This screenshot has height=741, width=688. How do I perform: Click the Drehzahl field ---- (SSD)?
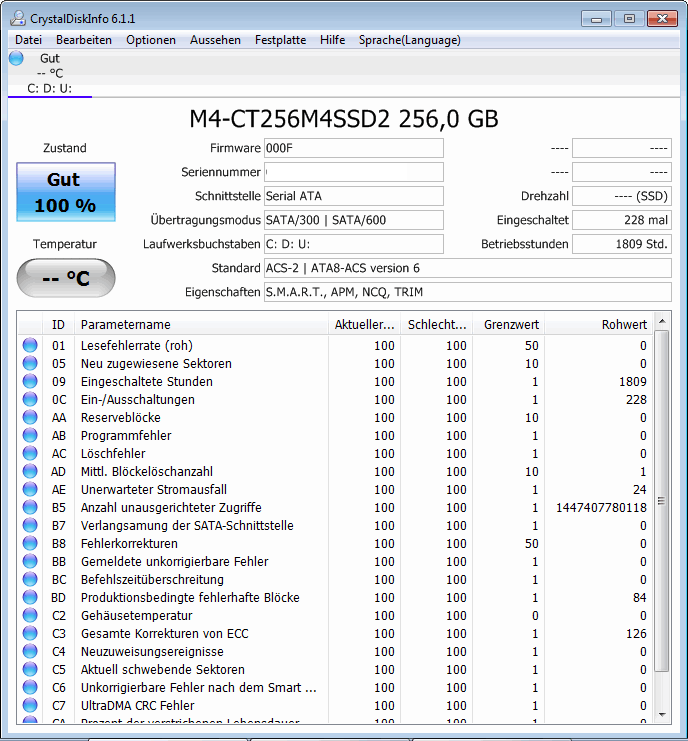tap(622, 196)
